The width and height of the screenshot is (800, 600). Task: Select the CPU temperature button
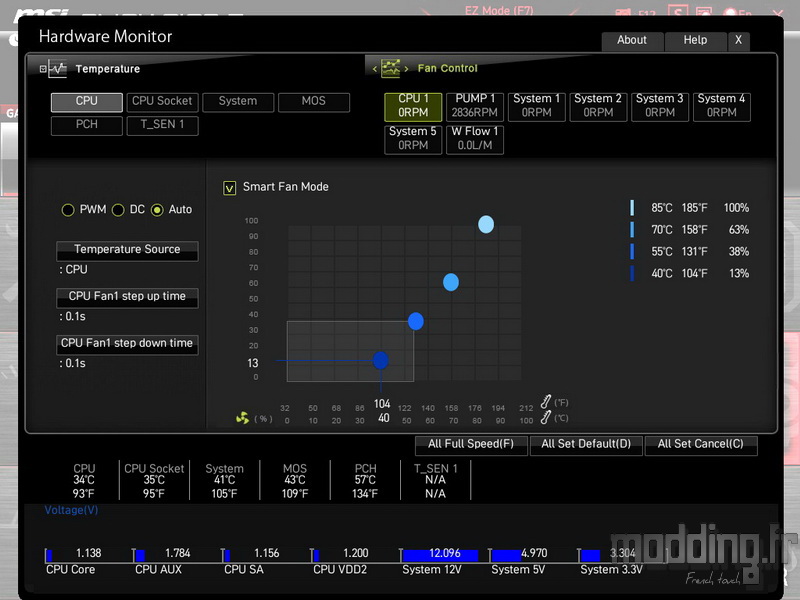tap(87, 102)
